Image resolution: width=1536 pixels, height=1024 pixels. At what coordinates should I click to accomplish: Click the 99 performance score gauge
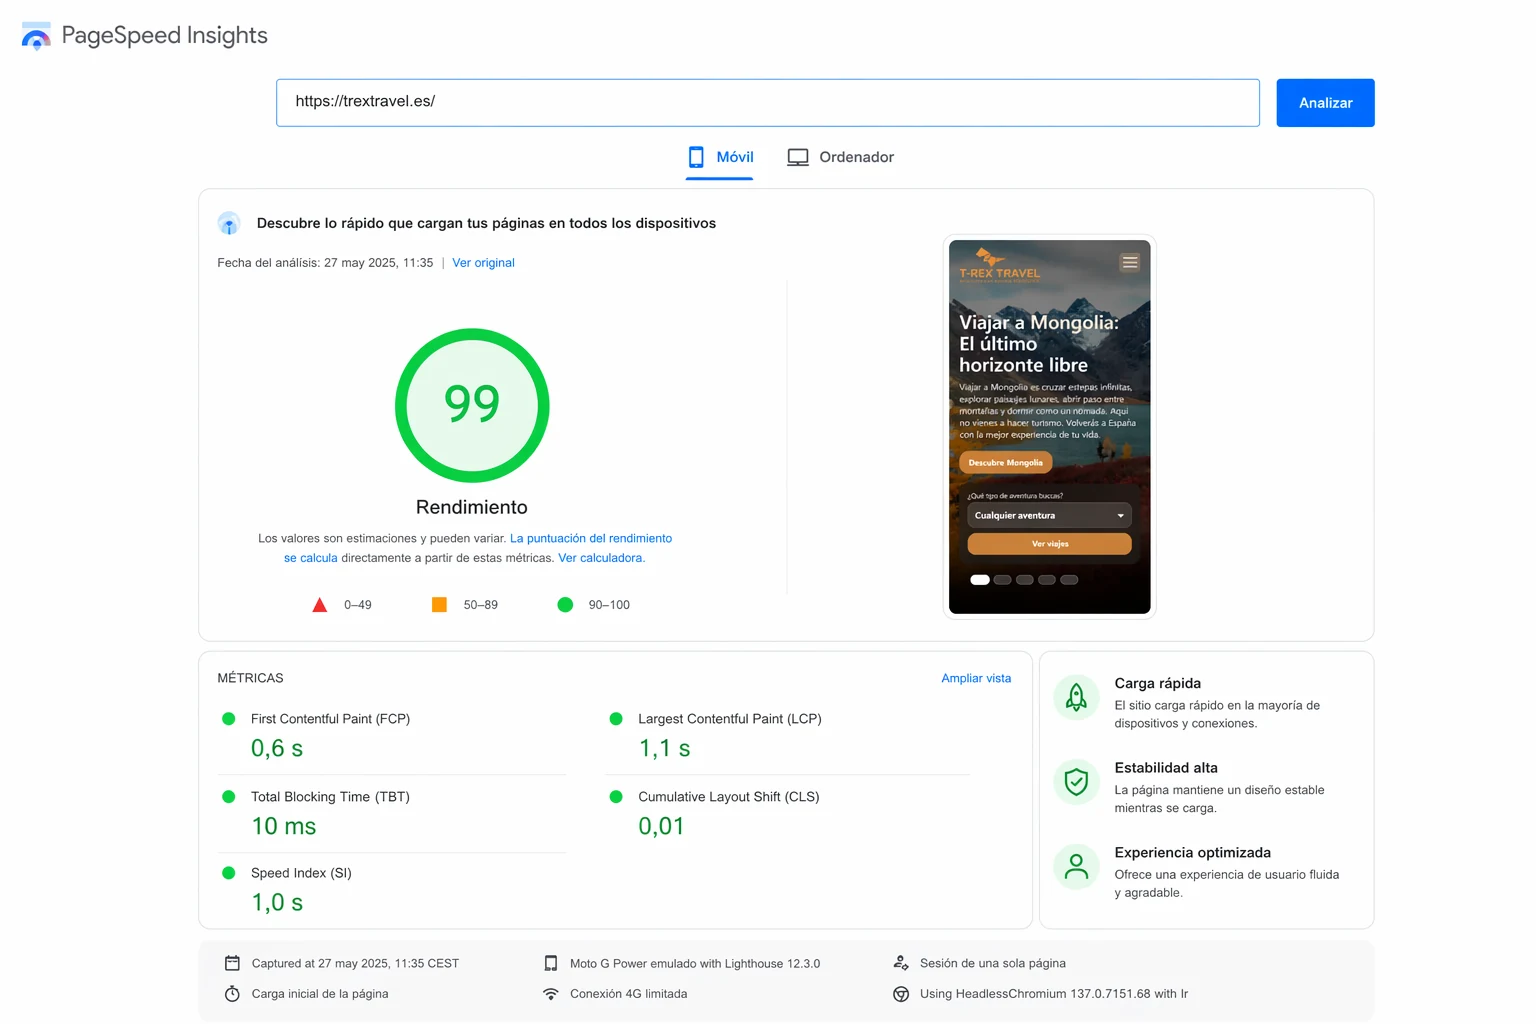point(472,405)
